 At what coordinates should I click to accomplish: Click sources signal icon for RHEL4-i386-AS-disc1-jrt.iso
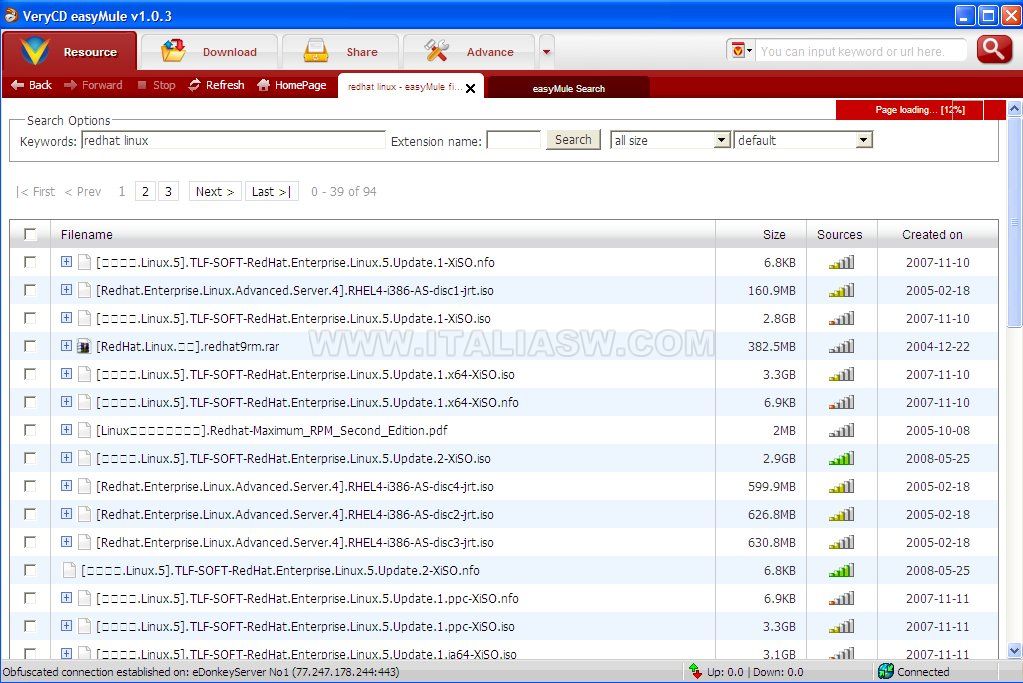coord(842,290)
